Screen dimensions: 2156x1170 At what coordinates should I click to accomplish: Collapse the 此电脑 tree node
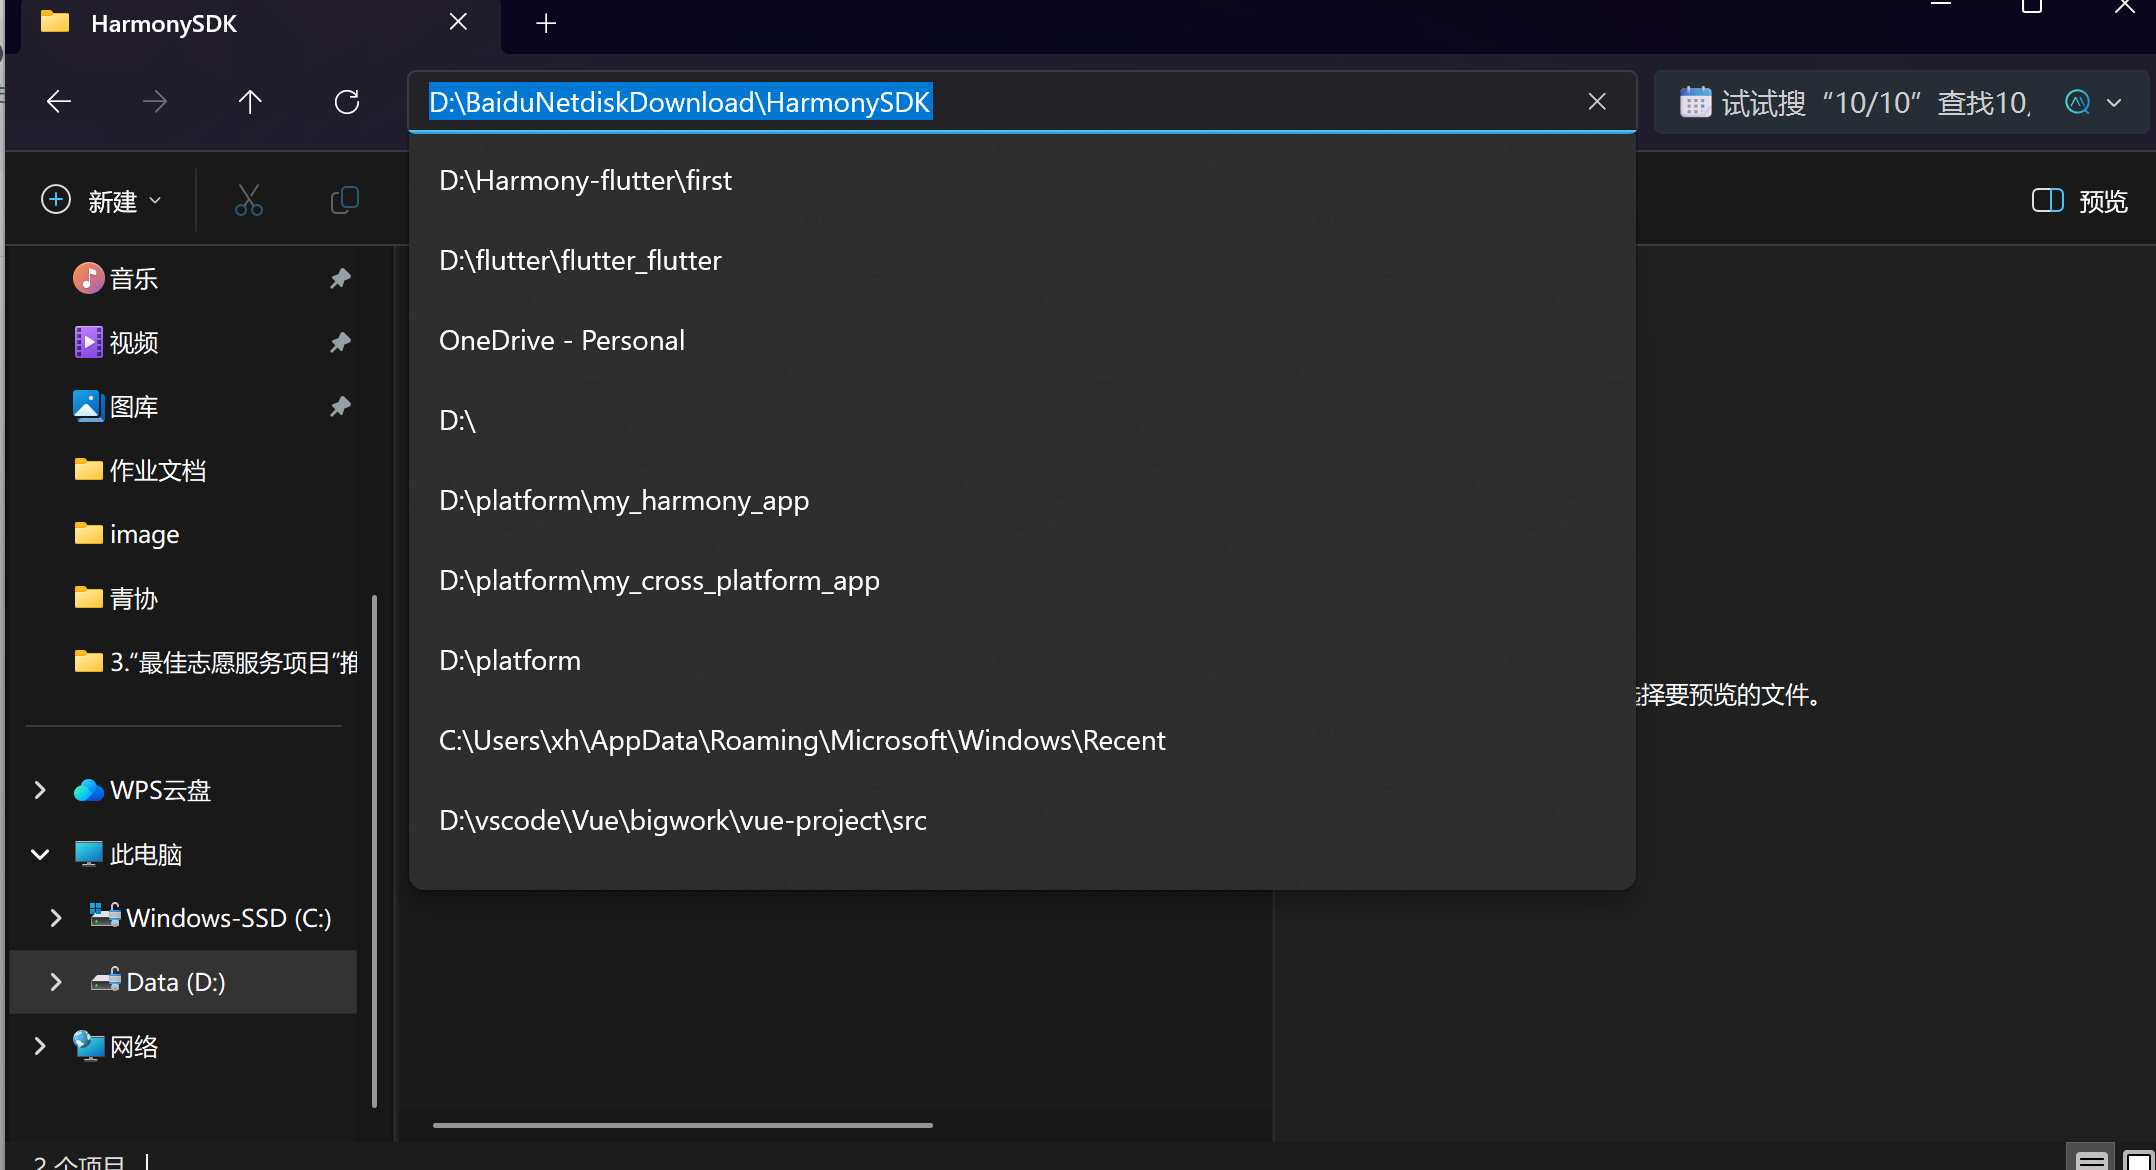click(40, 854)
